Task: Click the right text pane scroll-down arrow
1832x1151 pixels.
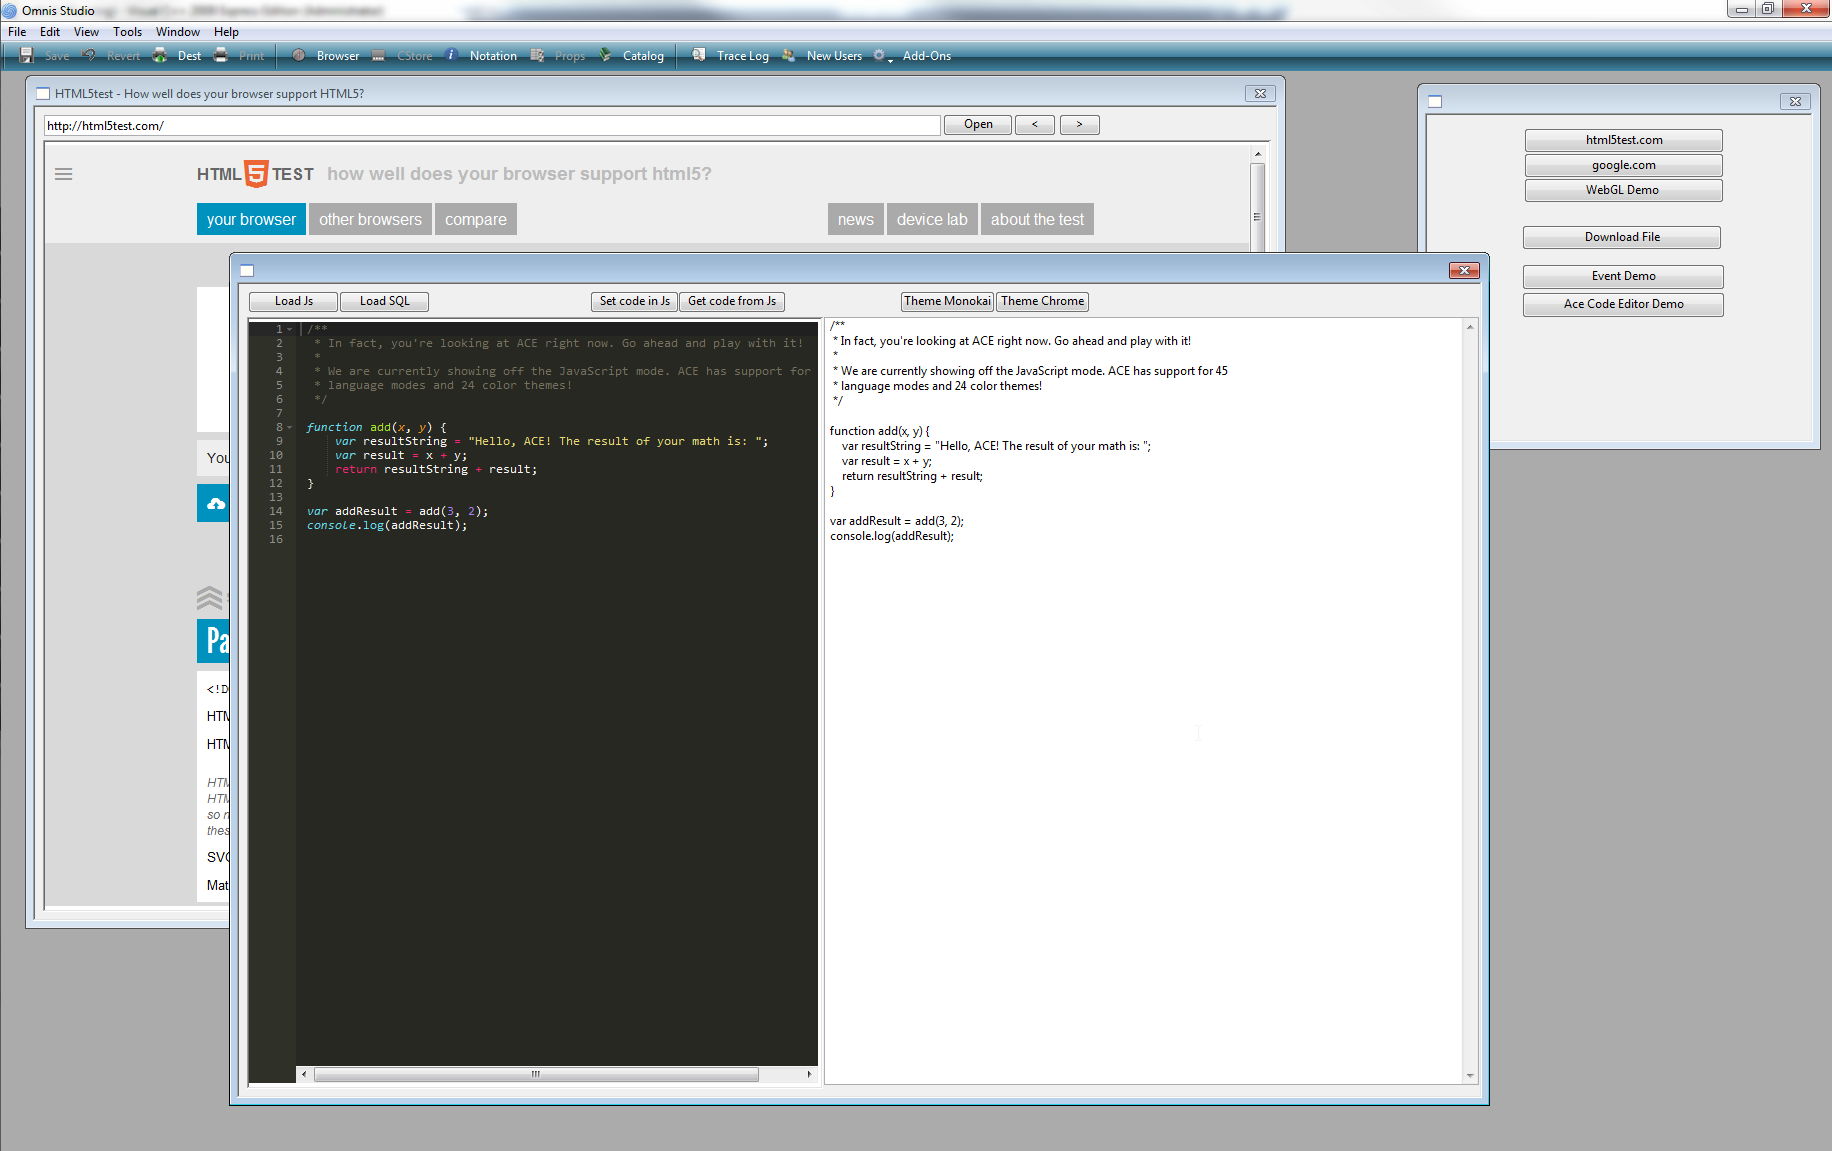Action: point(1470,1076)
